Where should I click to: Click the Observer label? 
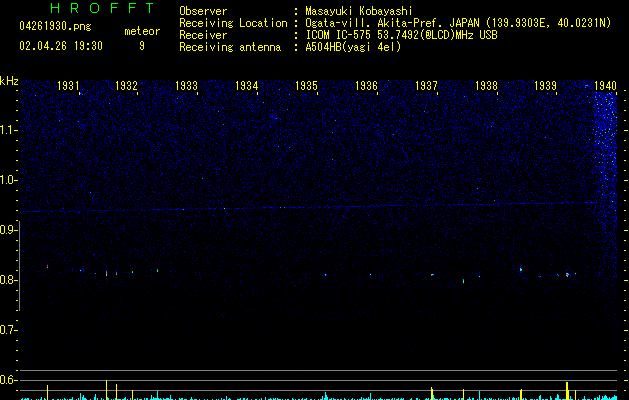tap(203, 11)
